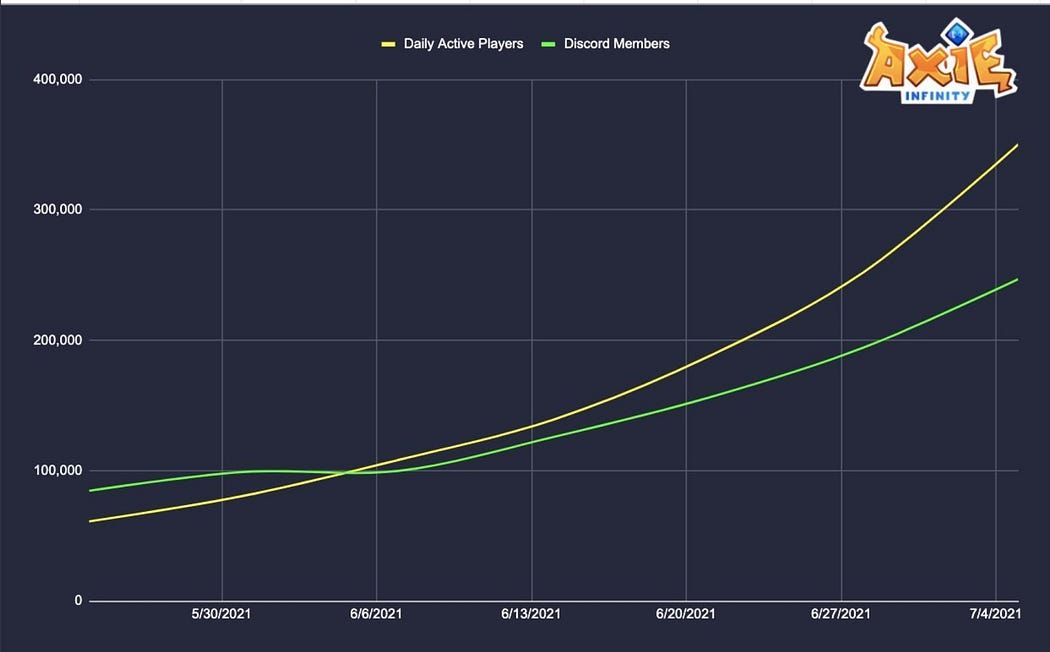Click the INFINITY text in the logo
This screenshot has height=652, width=1050.
tap(938, 96)
